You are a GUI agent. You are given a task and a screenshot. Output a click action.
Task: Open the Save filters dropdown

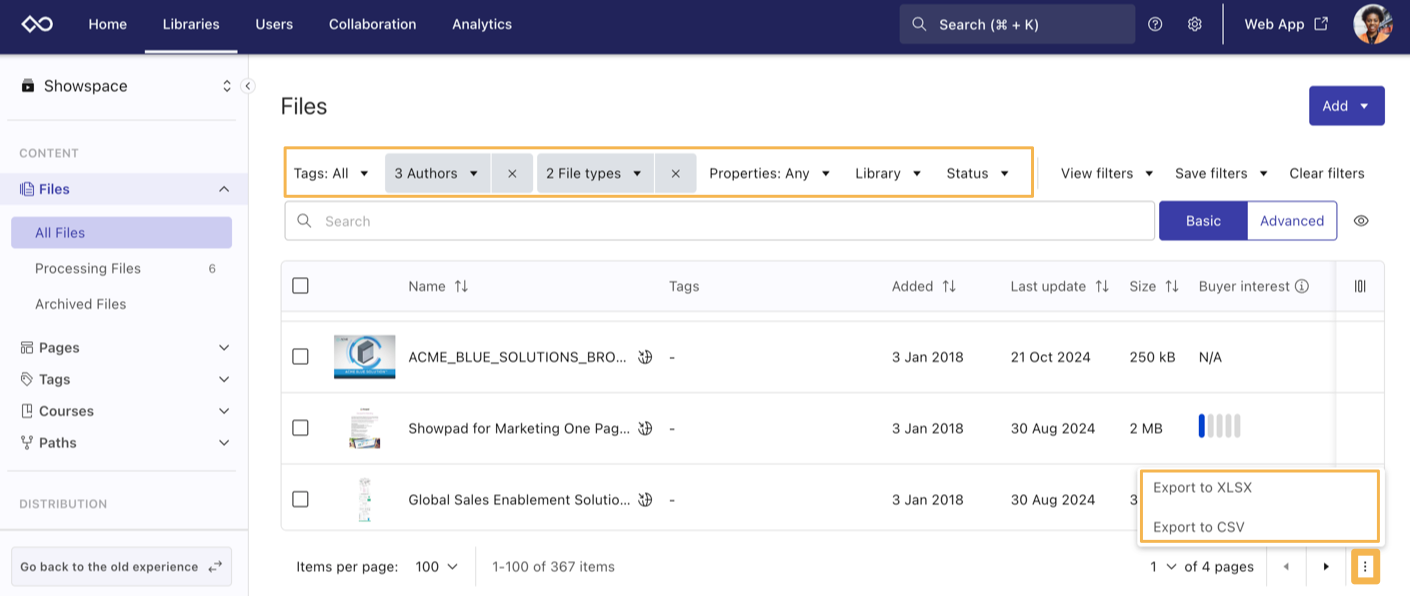tap(1221, 173)
